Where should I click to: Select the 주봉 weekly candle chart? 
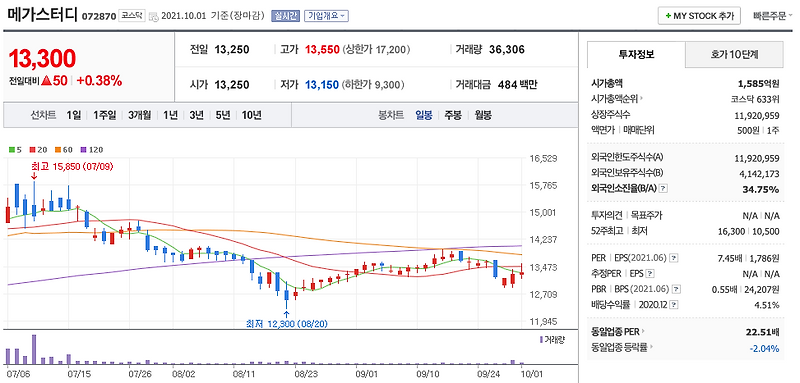pyautogui.click(x=453, y=115)
